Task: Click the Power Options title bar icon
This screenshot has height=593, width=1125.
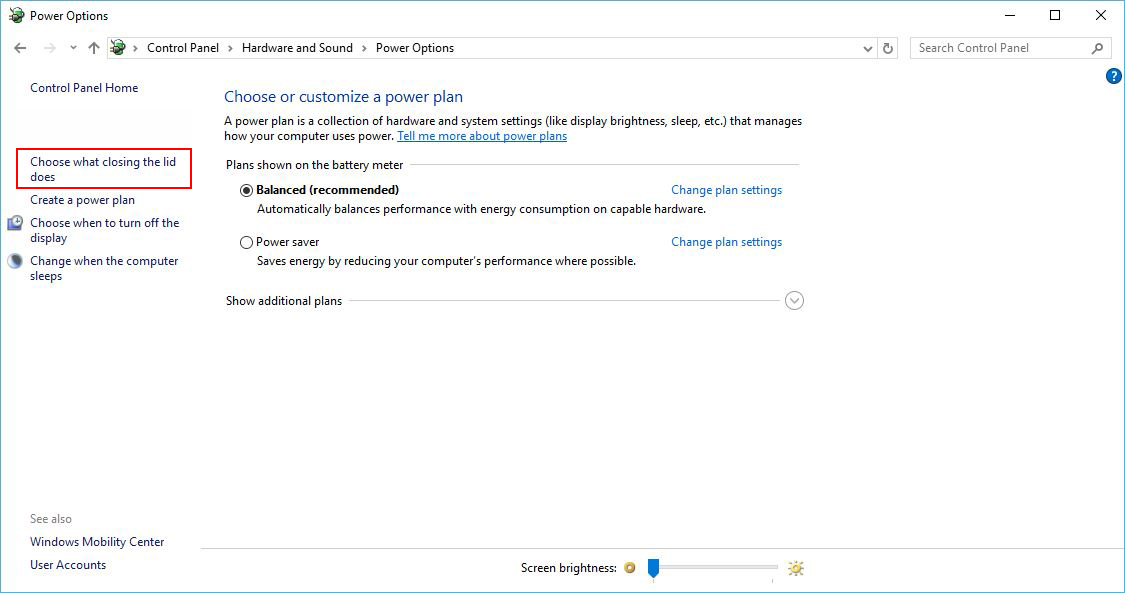Action: 16,16
